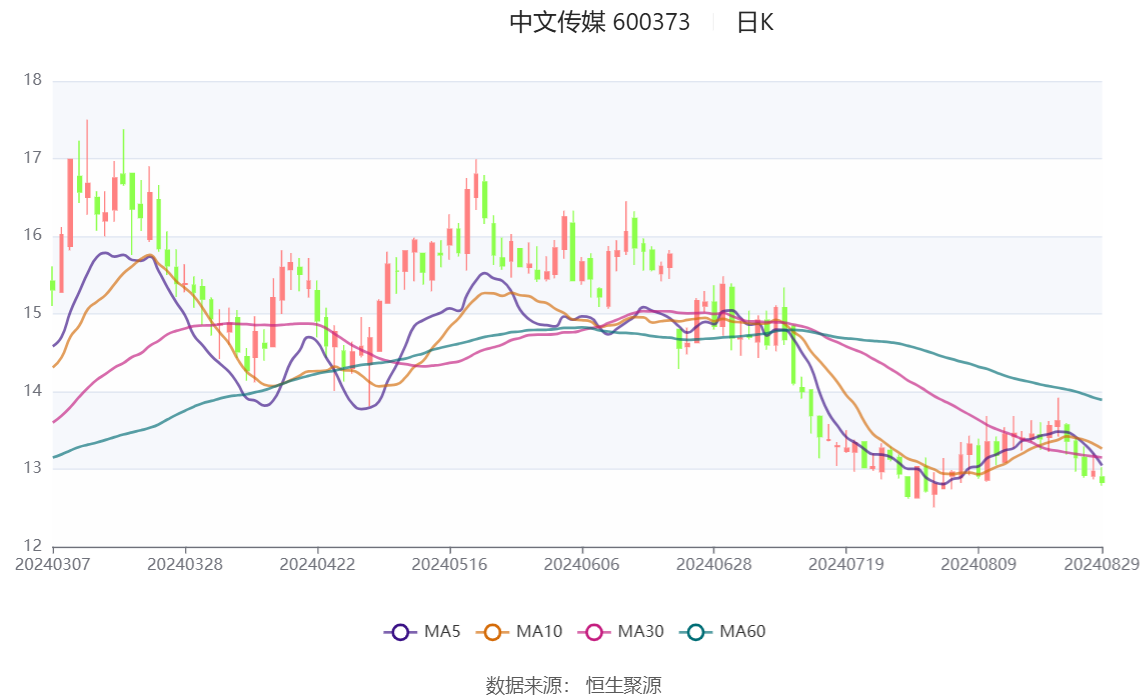Select the 20240628 date label on the axis
This screenshot has width=1147, height=699.
coord(714,564)
